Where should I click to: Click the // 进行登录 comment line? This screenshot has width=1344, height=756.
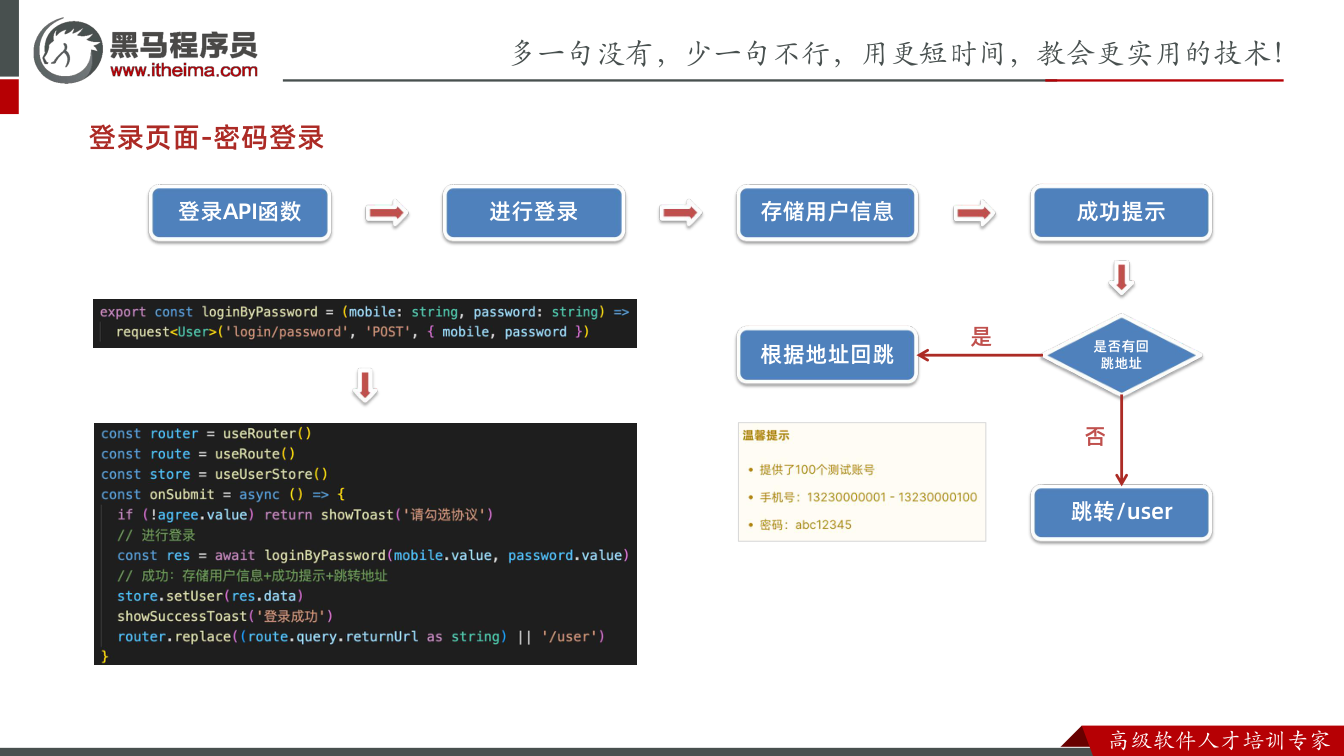(156, 535)
